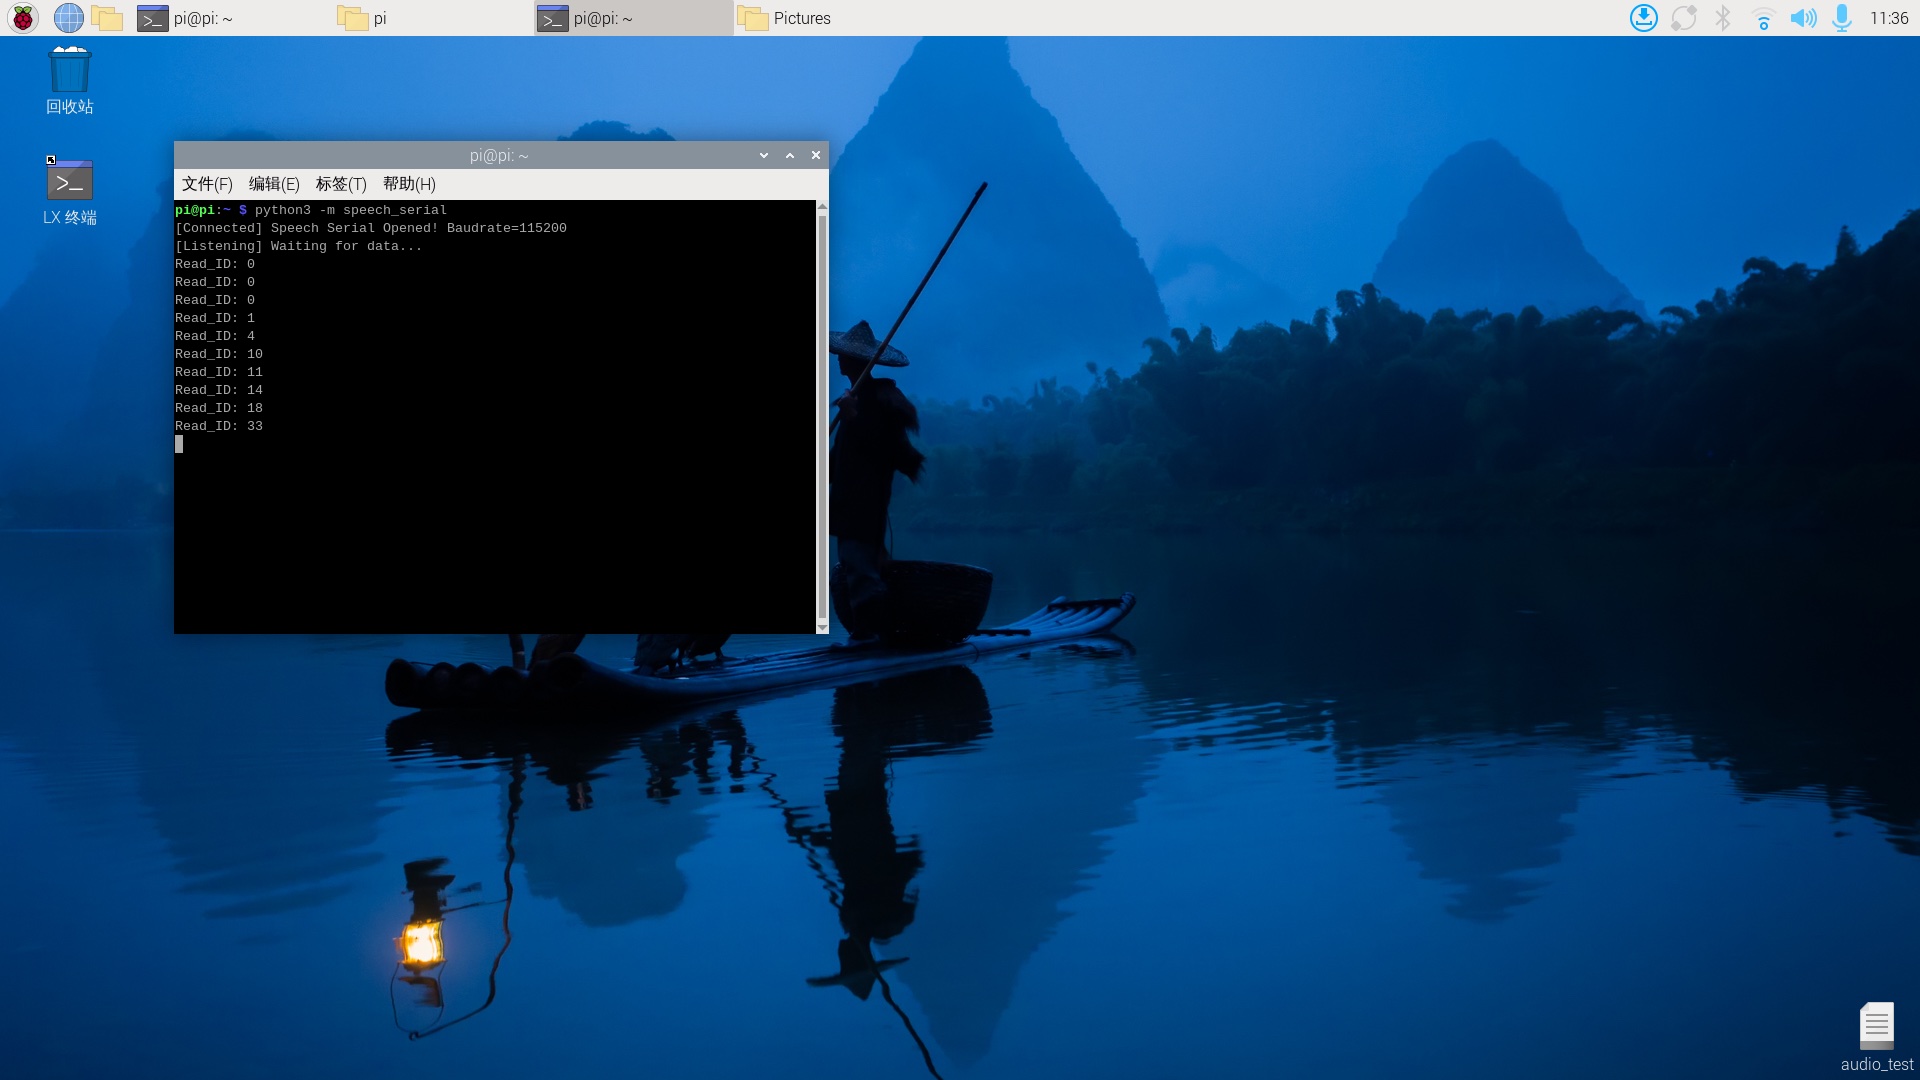This screenshot has height=1080, width=1920.
Task: Open the updates download tray icon
Action: tap(1644, 18)
